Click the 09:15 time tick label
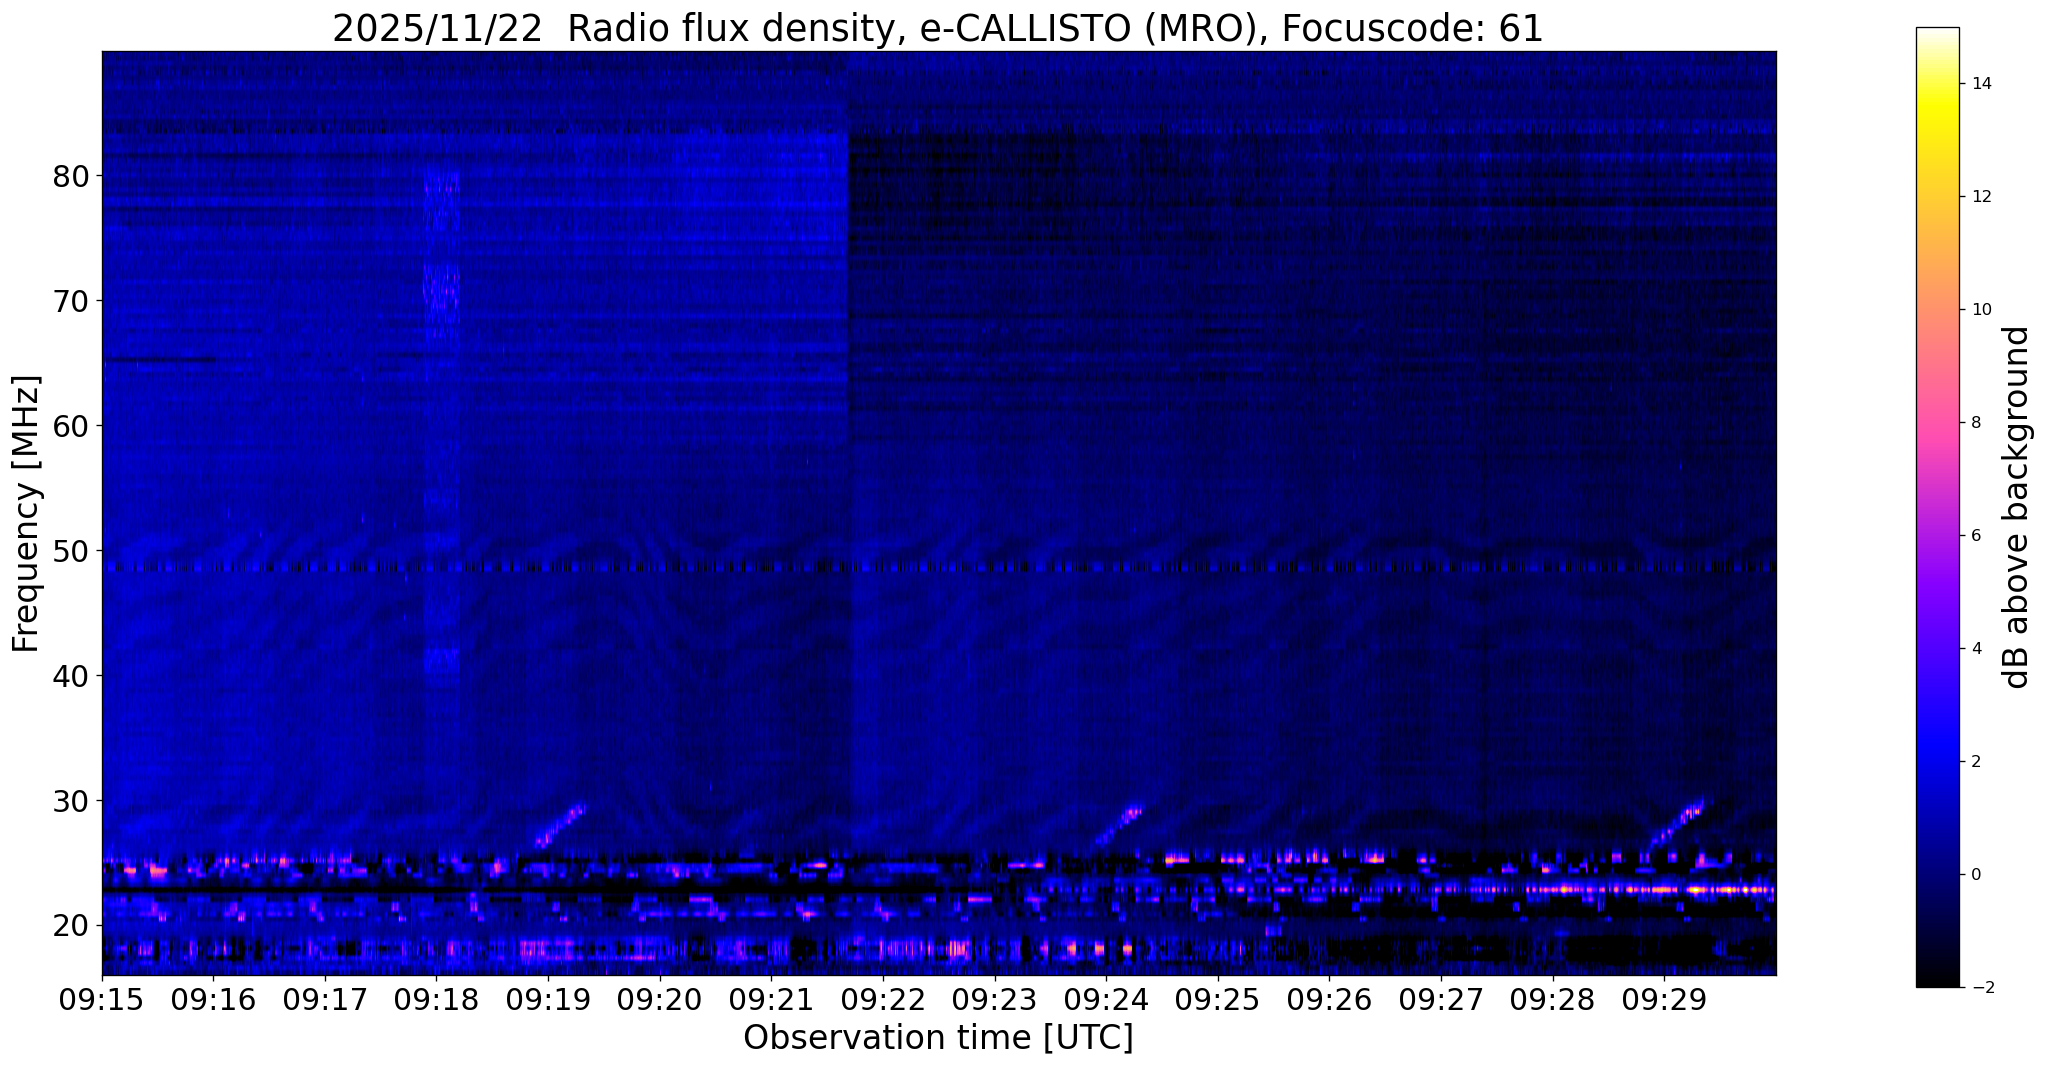 pos(102,998)
